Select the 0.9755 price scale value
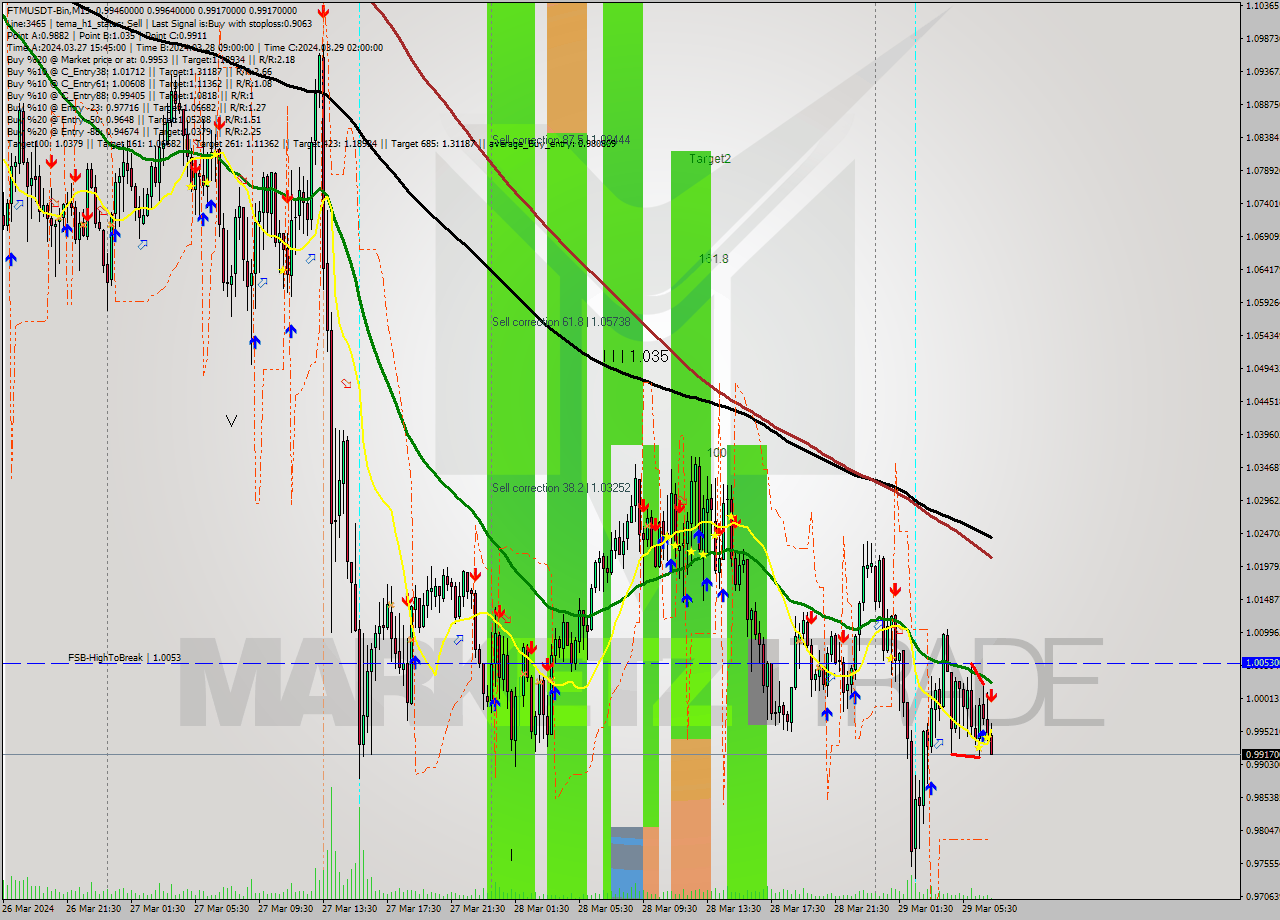 1262,864
